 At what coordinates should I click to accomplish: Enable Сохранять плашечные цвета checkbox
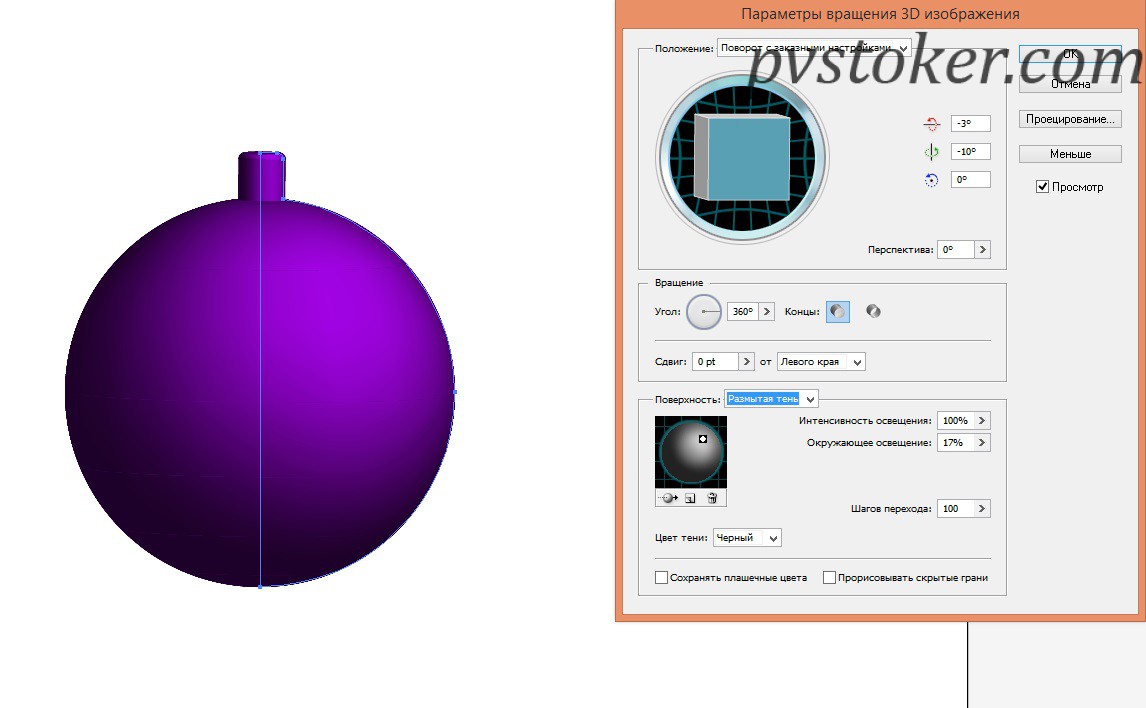(661, 577)
